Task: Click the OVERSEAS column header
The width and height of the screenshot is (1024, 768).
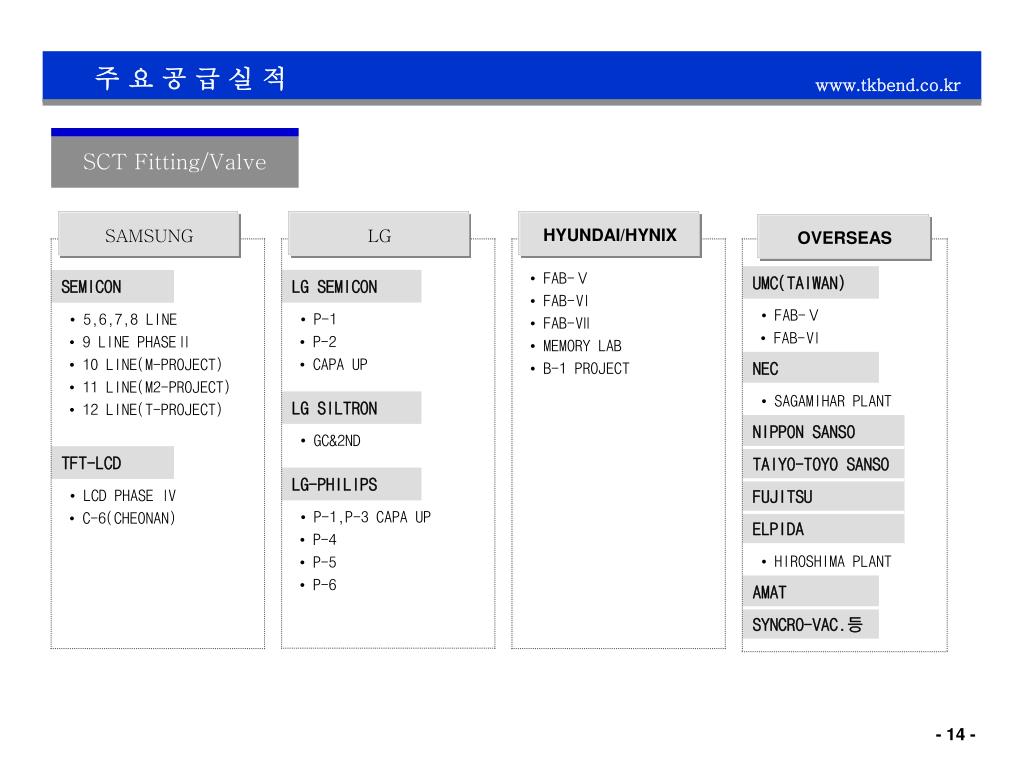Action: (844, 237)
